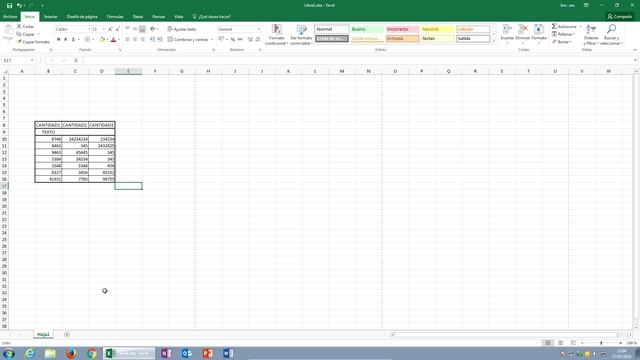Click Combinar y centrar button

[x=188, y=40]
